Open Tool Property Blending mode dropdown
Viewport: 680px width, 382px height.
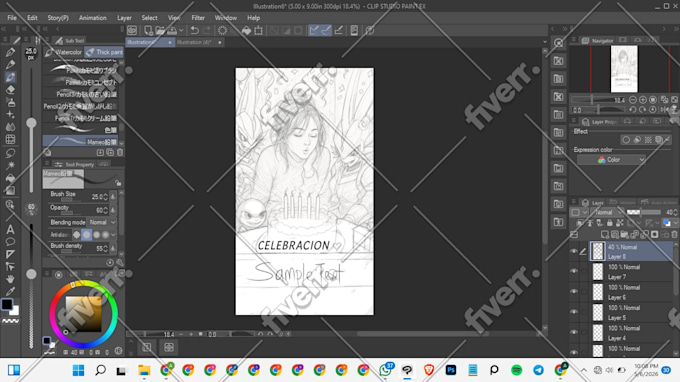click(x=102, y=222)
